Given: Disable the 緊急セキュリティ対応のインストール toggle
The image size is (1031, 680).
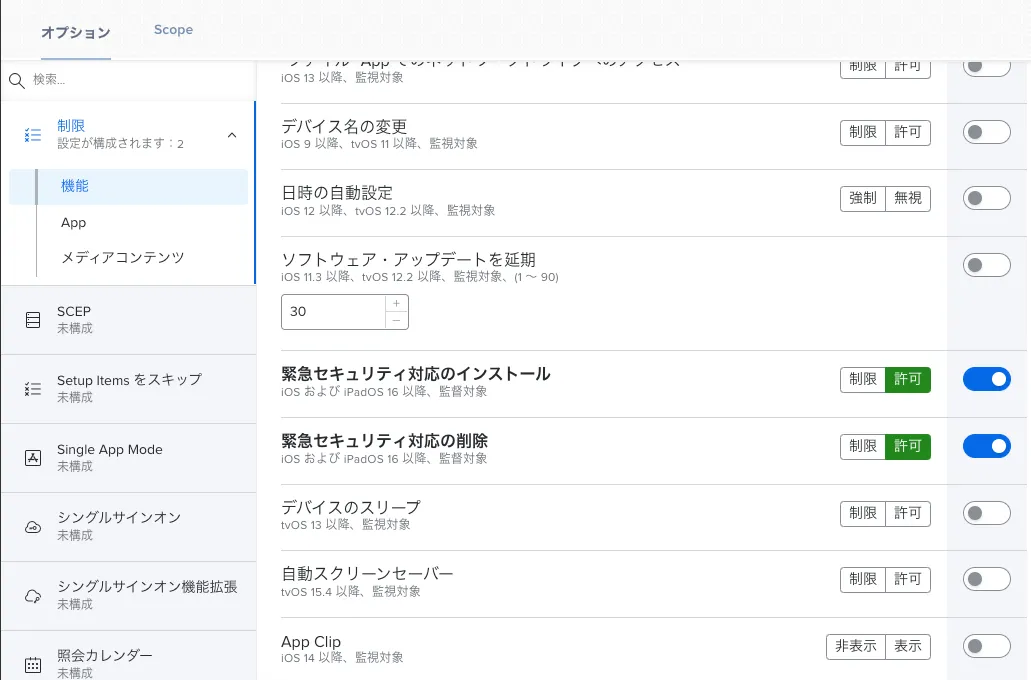Looking at the screenshot, I should click(986, 379).
